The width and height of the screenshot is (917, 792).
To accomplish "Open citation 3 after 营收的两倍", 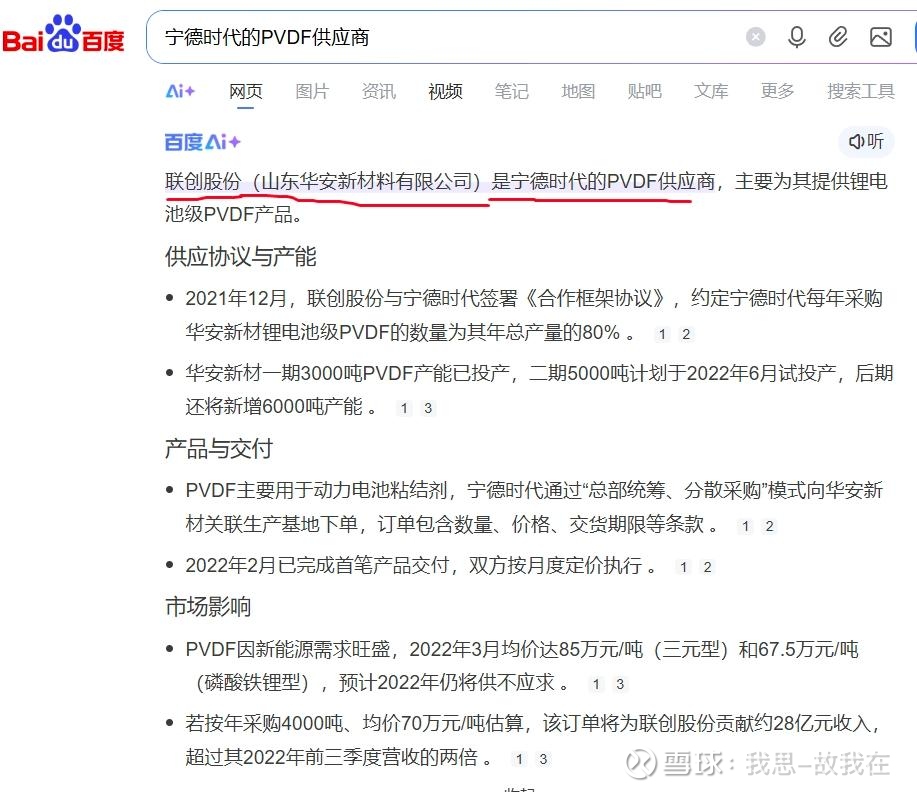I will coord(543,759).
